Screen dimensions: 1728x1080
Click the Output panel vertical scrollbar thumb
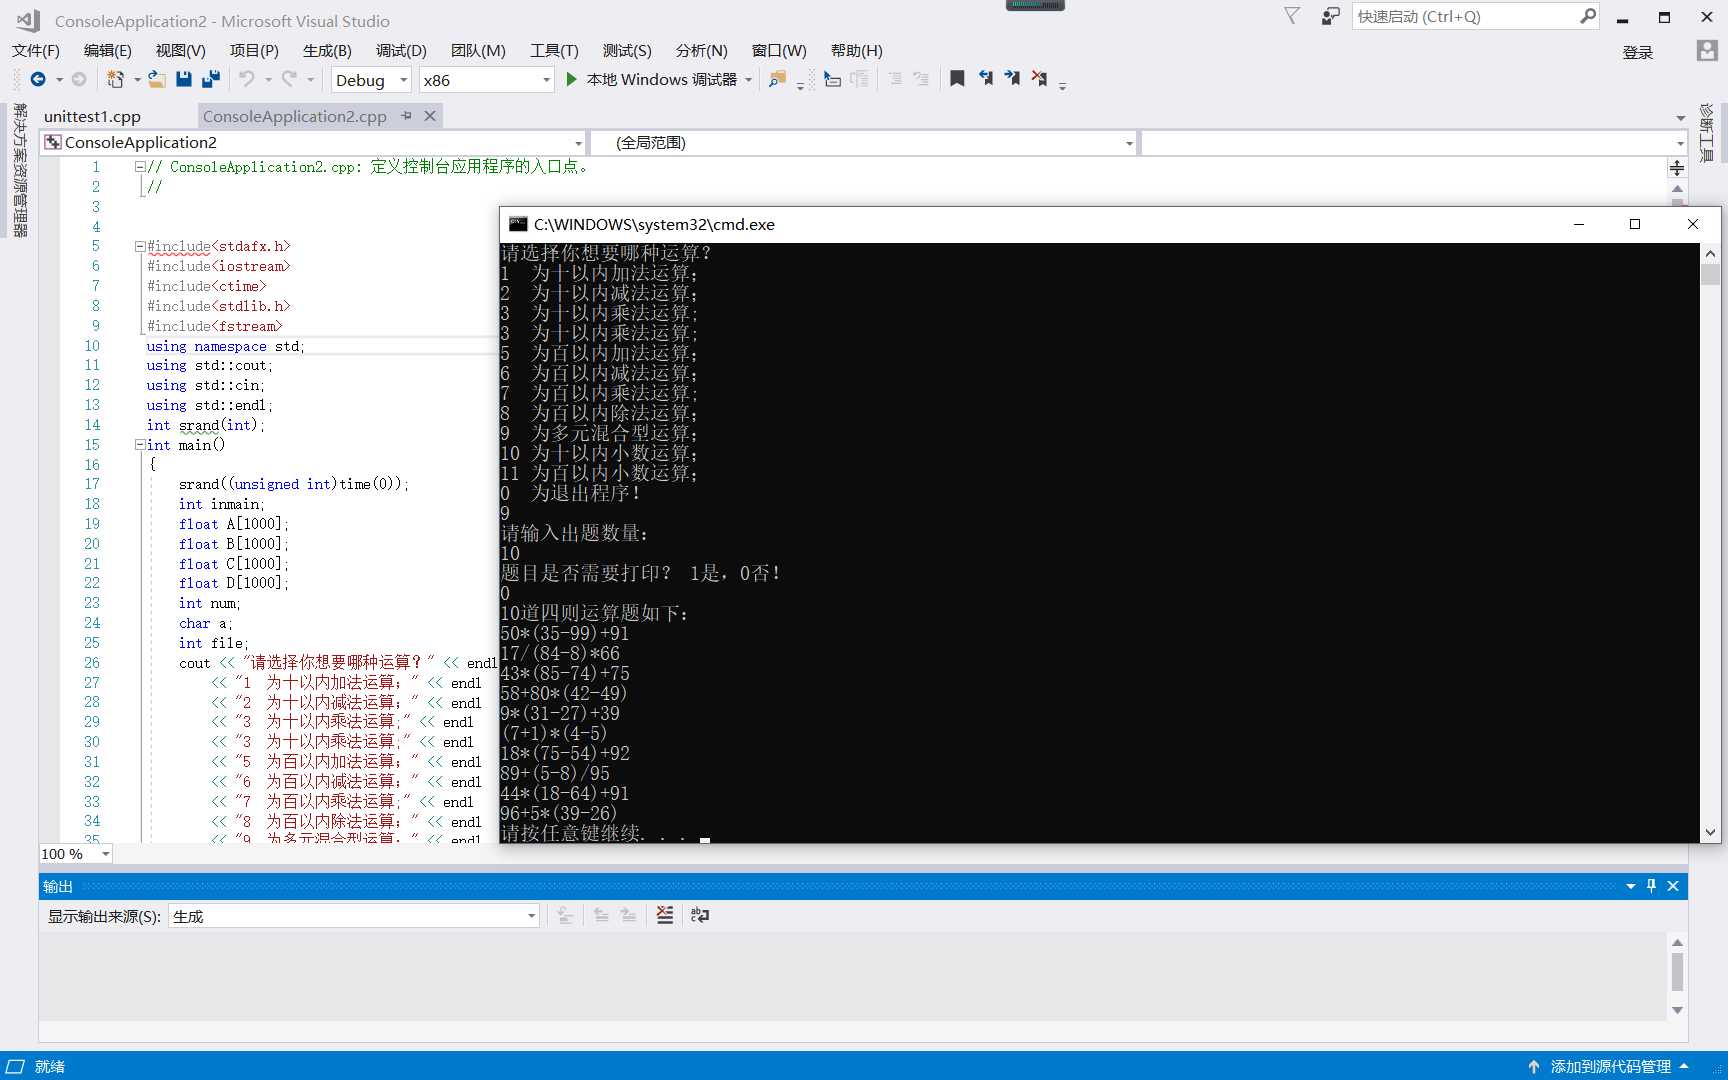1677,971
